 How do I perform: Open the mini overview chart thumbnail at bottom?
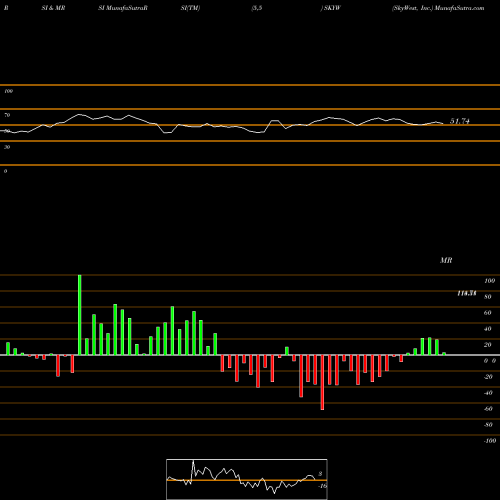(x=247, y=479)
